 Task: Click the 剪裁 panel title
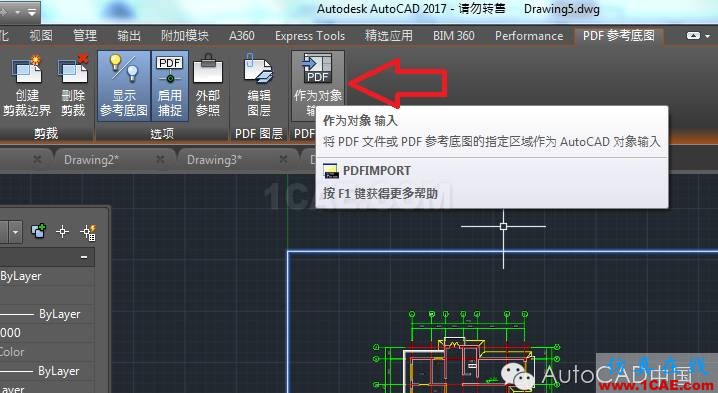46,133
